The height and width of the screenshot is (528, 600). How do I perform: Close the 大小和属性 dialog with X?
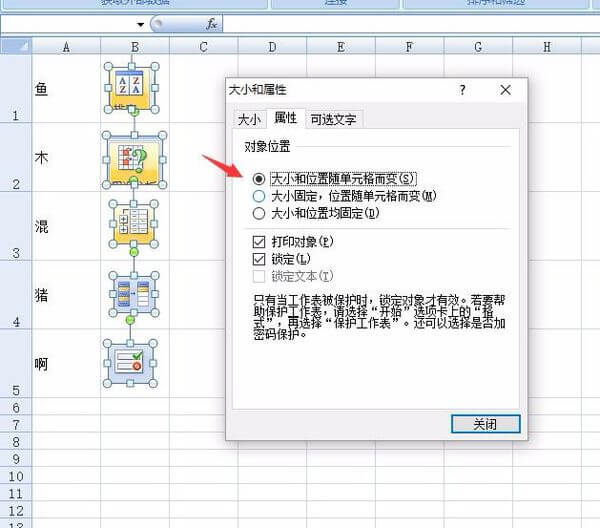pyautogui.click(x=506, y=90)
